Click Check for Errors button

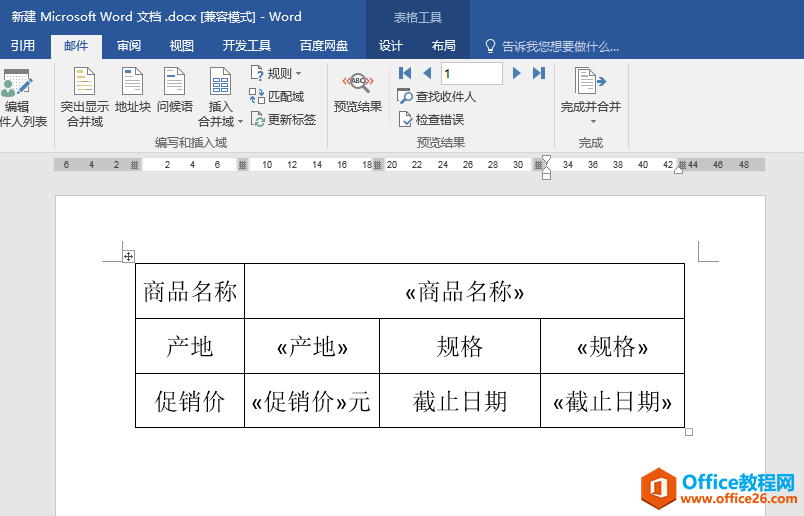tap(431, 120)
